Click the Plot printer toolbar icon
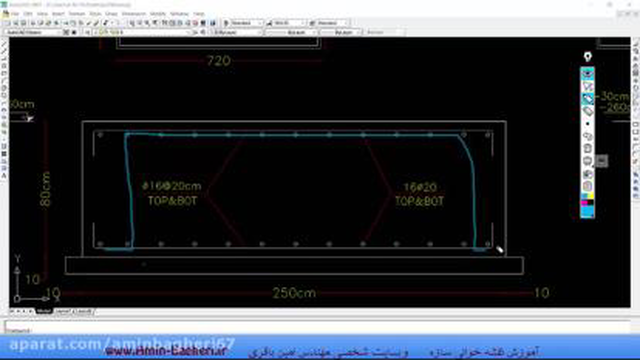 [x=33, y=23]
